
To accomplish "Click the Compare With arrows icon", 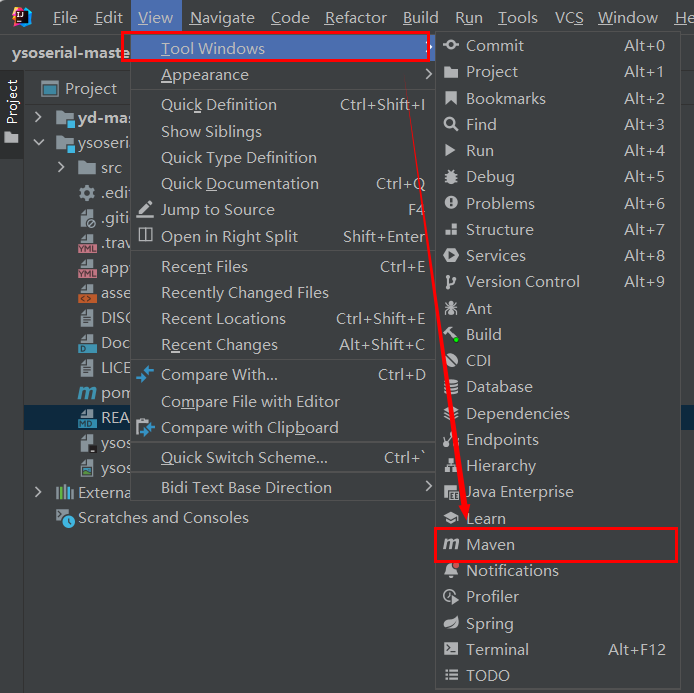I will pos(145,374).
